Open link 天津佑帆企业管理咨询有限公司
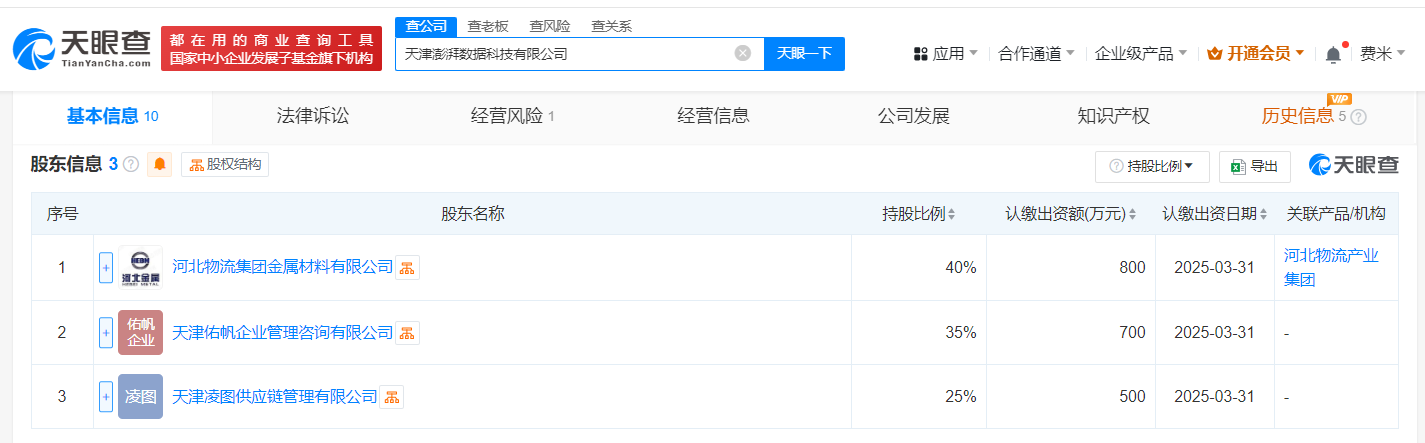This screenshot has width=1425, height=443. pyautogui.click(x=283, y=333)
